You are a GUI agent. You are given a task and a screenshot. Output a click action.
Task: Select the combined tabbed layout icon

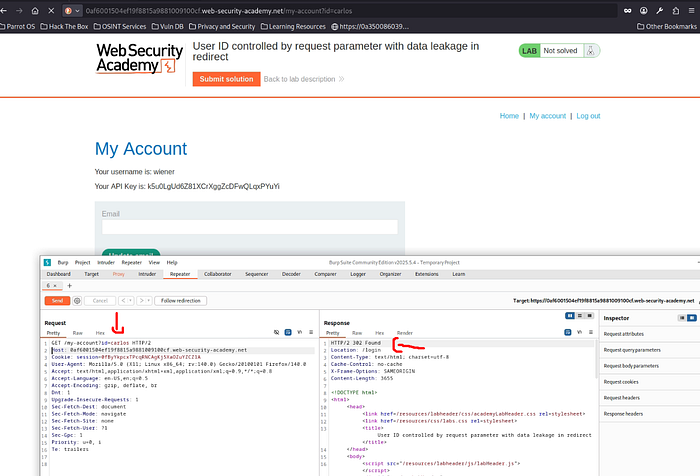tap(590, 316)
